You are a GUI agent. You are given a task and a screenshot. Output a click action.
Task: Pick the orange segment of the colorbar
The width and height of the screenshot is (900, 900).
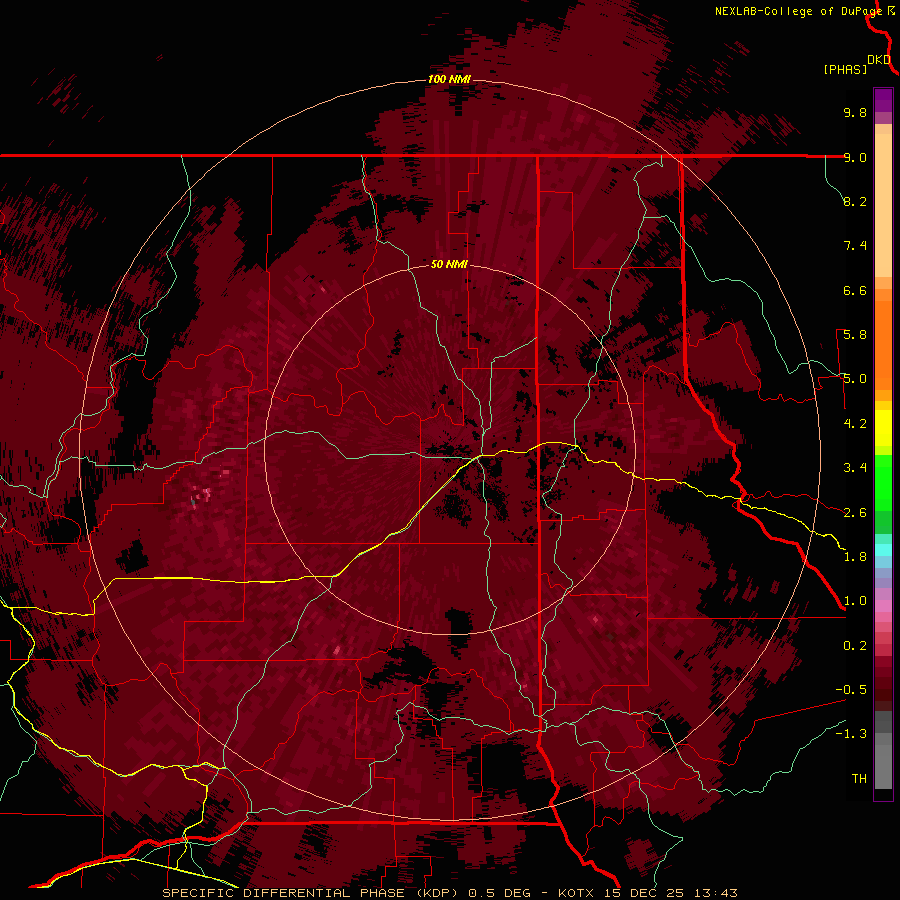tap(883, 345)
